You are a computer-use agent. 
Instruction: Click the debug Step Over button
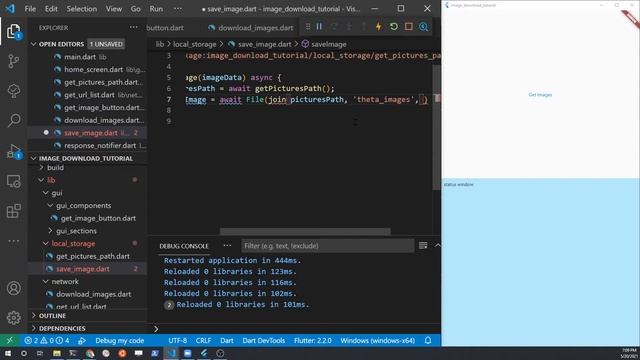tap(334, 27)
